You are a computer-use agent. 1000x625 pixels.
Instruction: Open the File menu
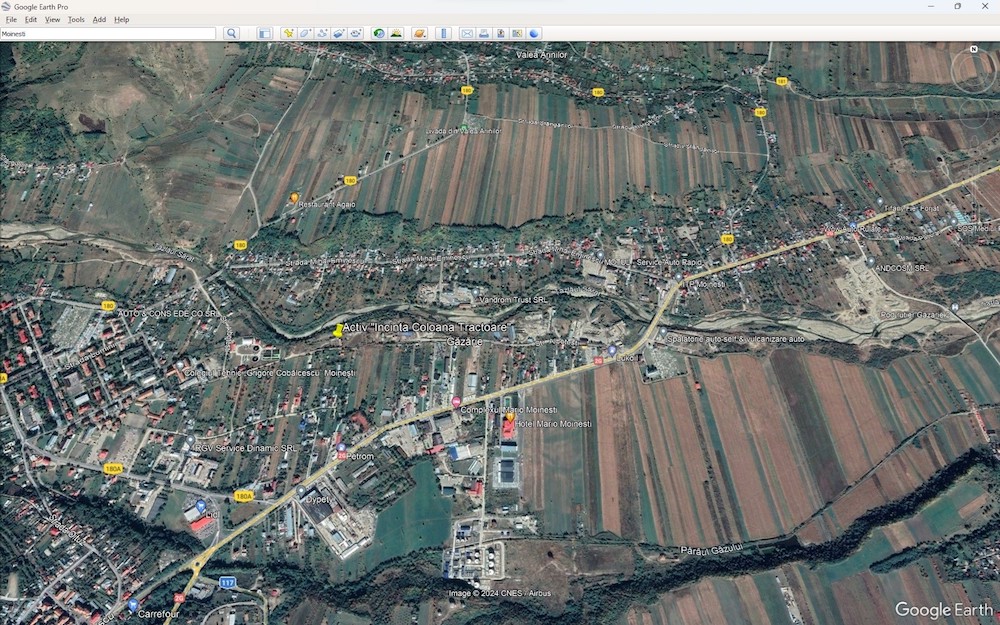11,19
